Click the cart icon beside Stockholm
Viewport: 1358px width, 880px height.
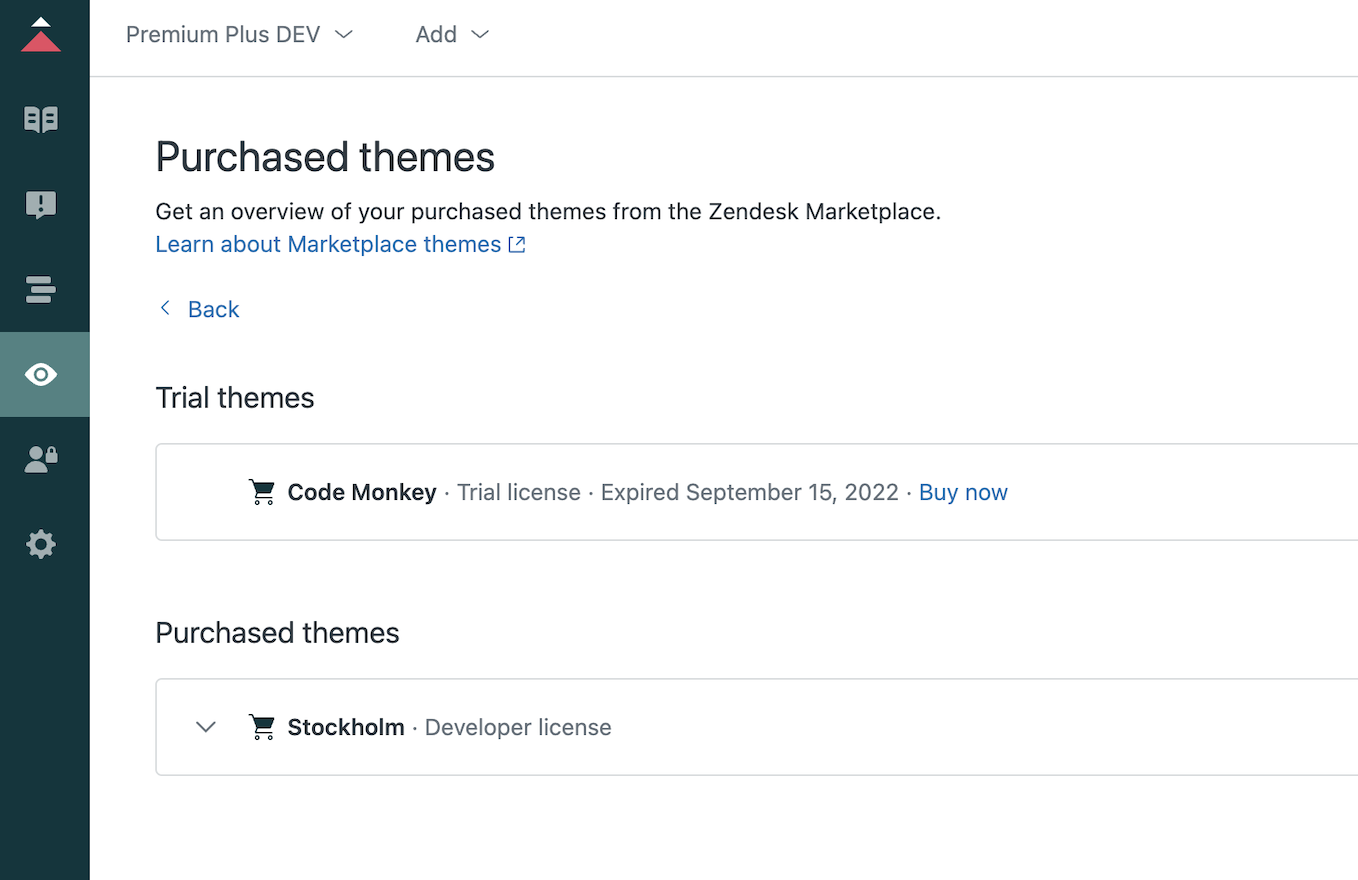coord(262,727)
